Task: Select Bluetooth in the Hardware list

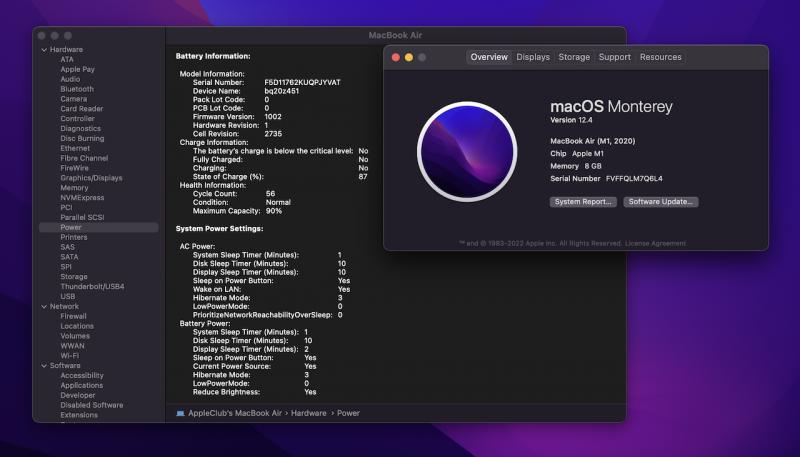Action: pyautogui.click(x=77, y=89)
